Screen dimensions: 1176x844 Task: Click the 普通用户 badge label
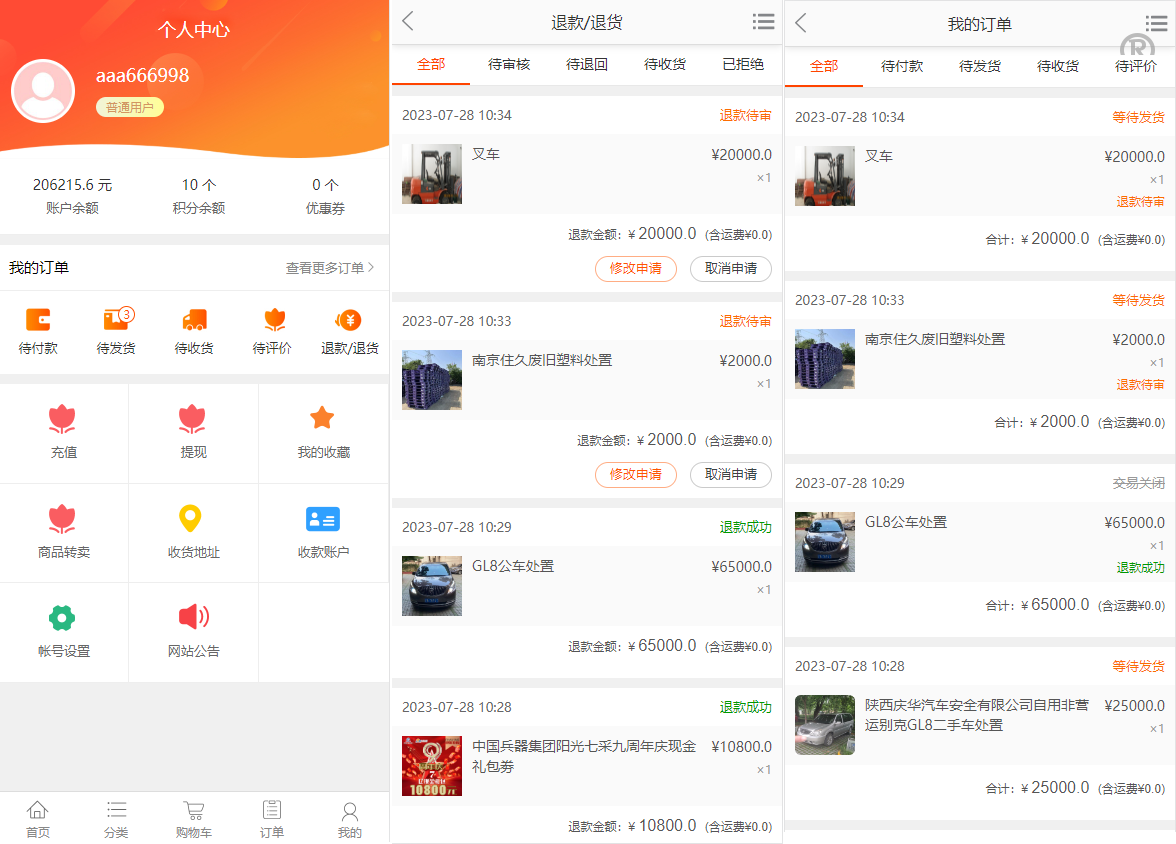click(131, 106)
